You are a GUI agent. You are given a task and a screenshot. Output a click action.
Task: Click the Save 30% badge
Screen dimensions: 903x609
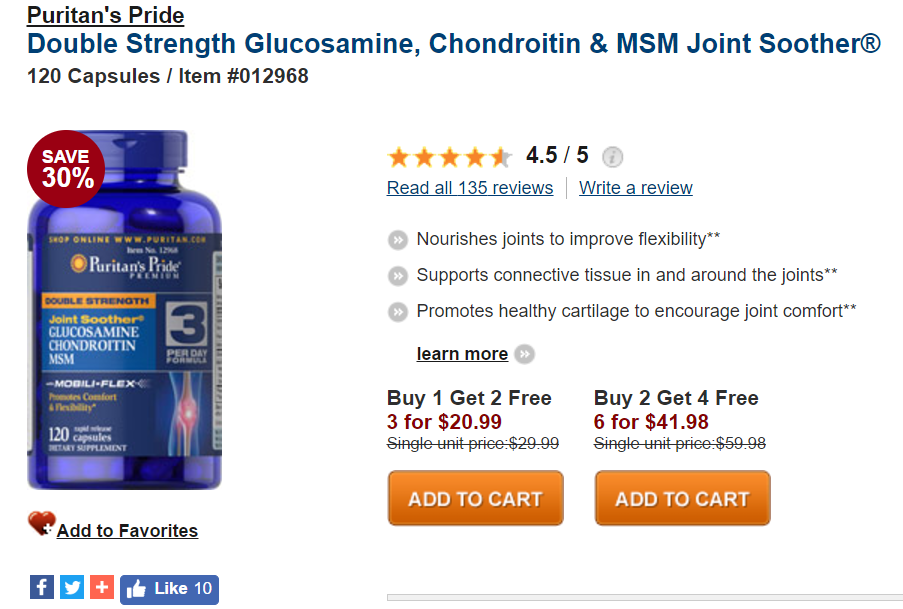click(x=67, y=168)
